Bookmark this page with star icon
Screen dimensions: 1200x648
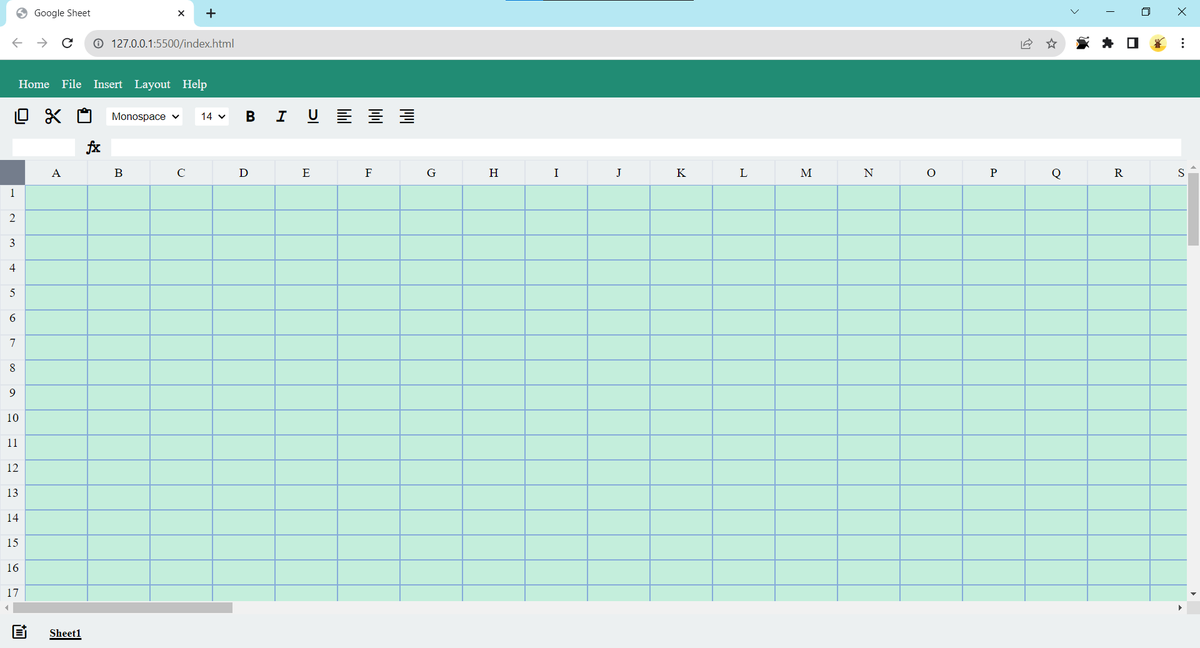click(1052, 44)
